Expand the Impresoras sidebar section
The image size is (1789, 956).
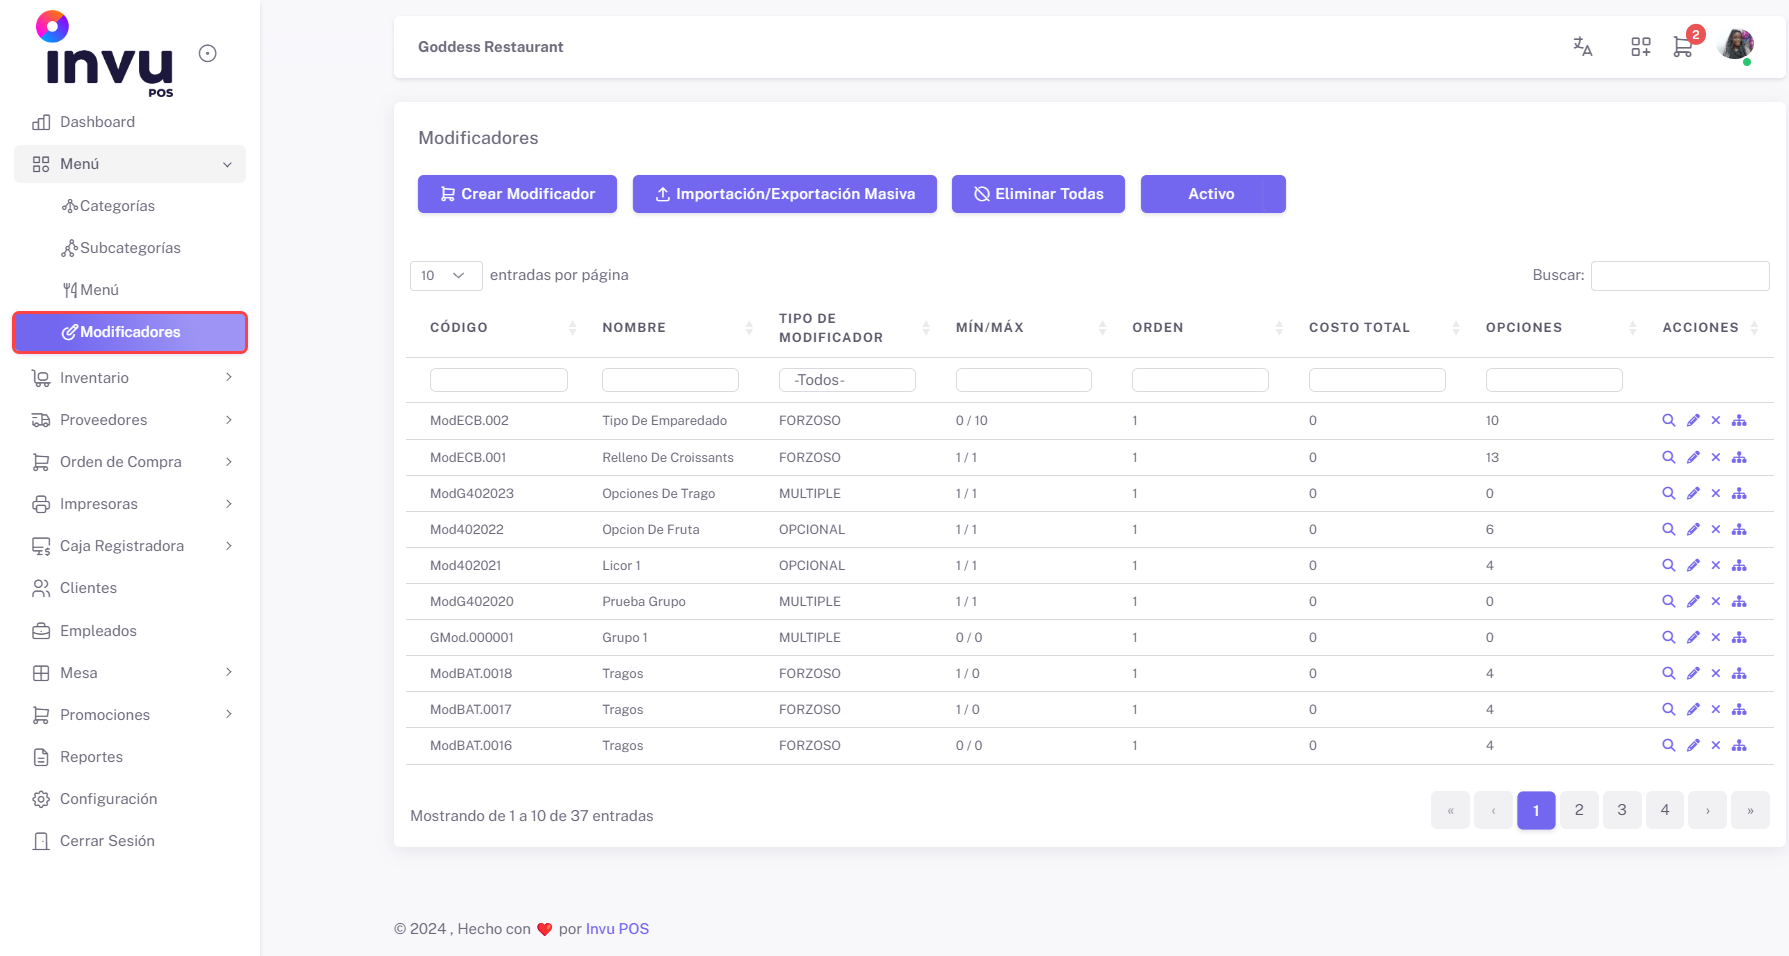point(130,504)
